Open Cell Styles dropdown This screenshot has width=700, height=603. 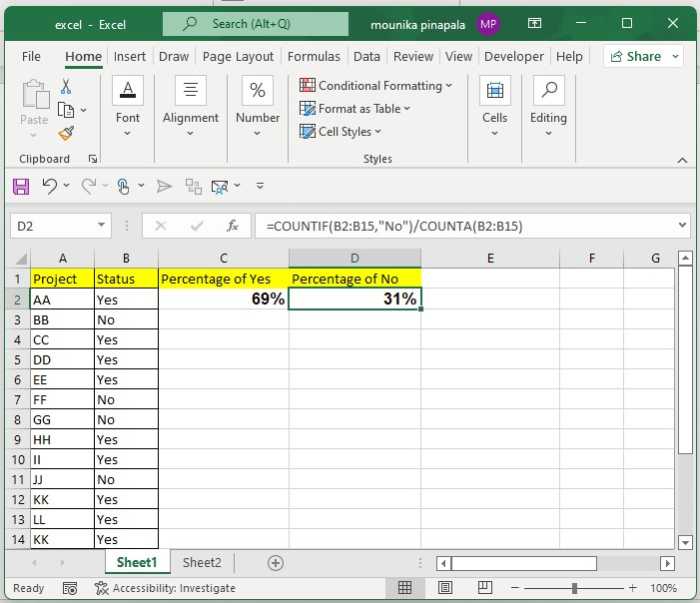click(x=340, y=132)
